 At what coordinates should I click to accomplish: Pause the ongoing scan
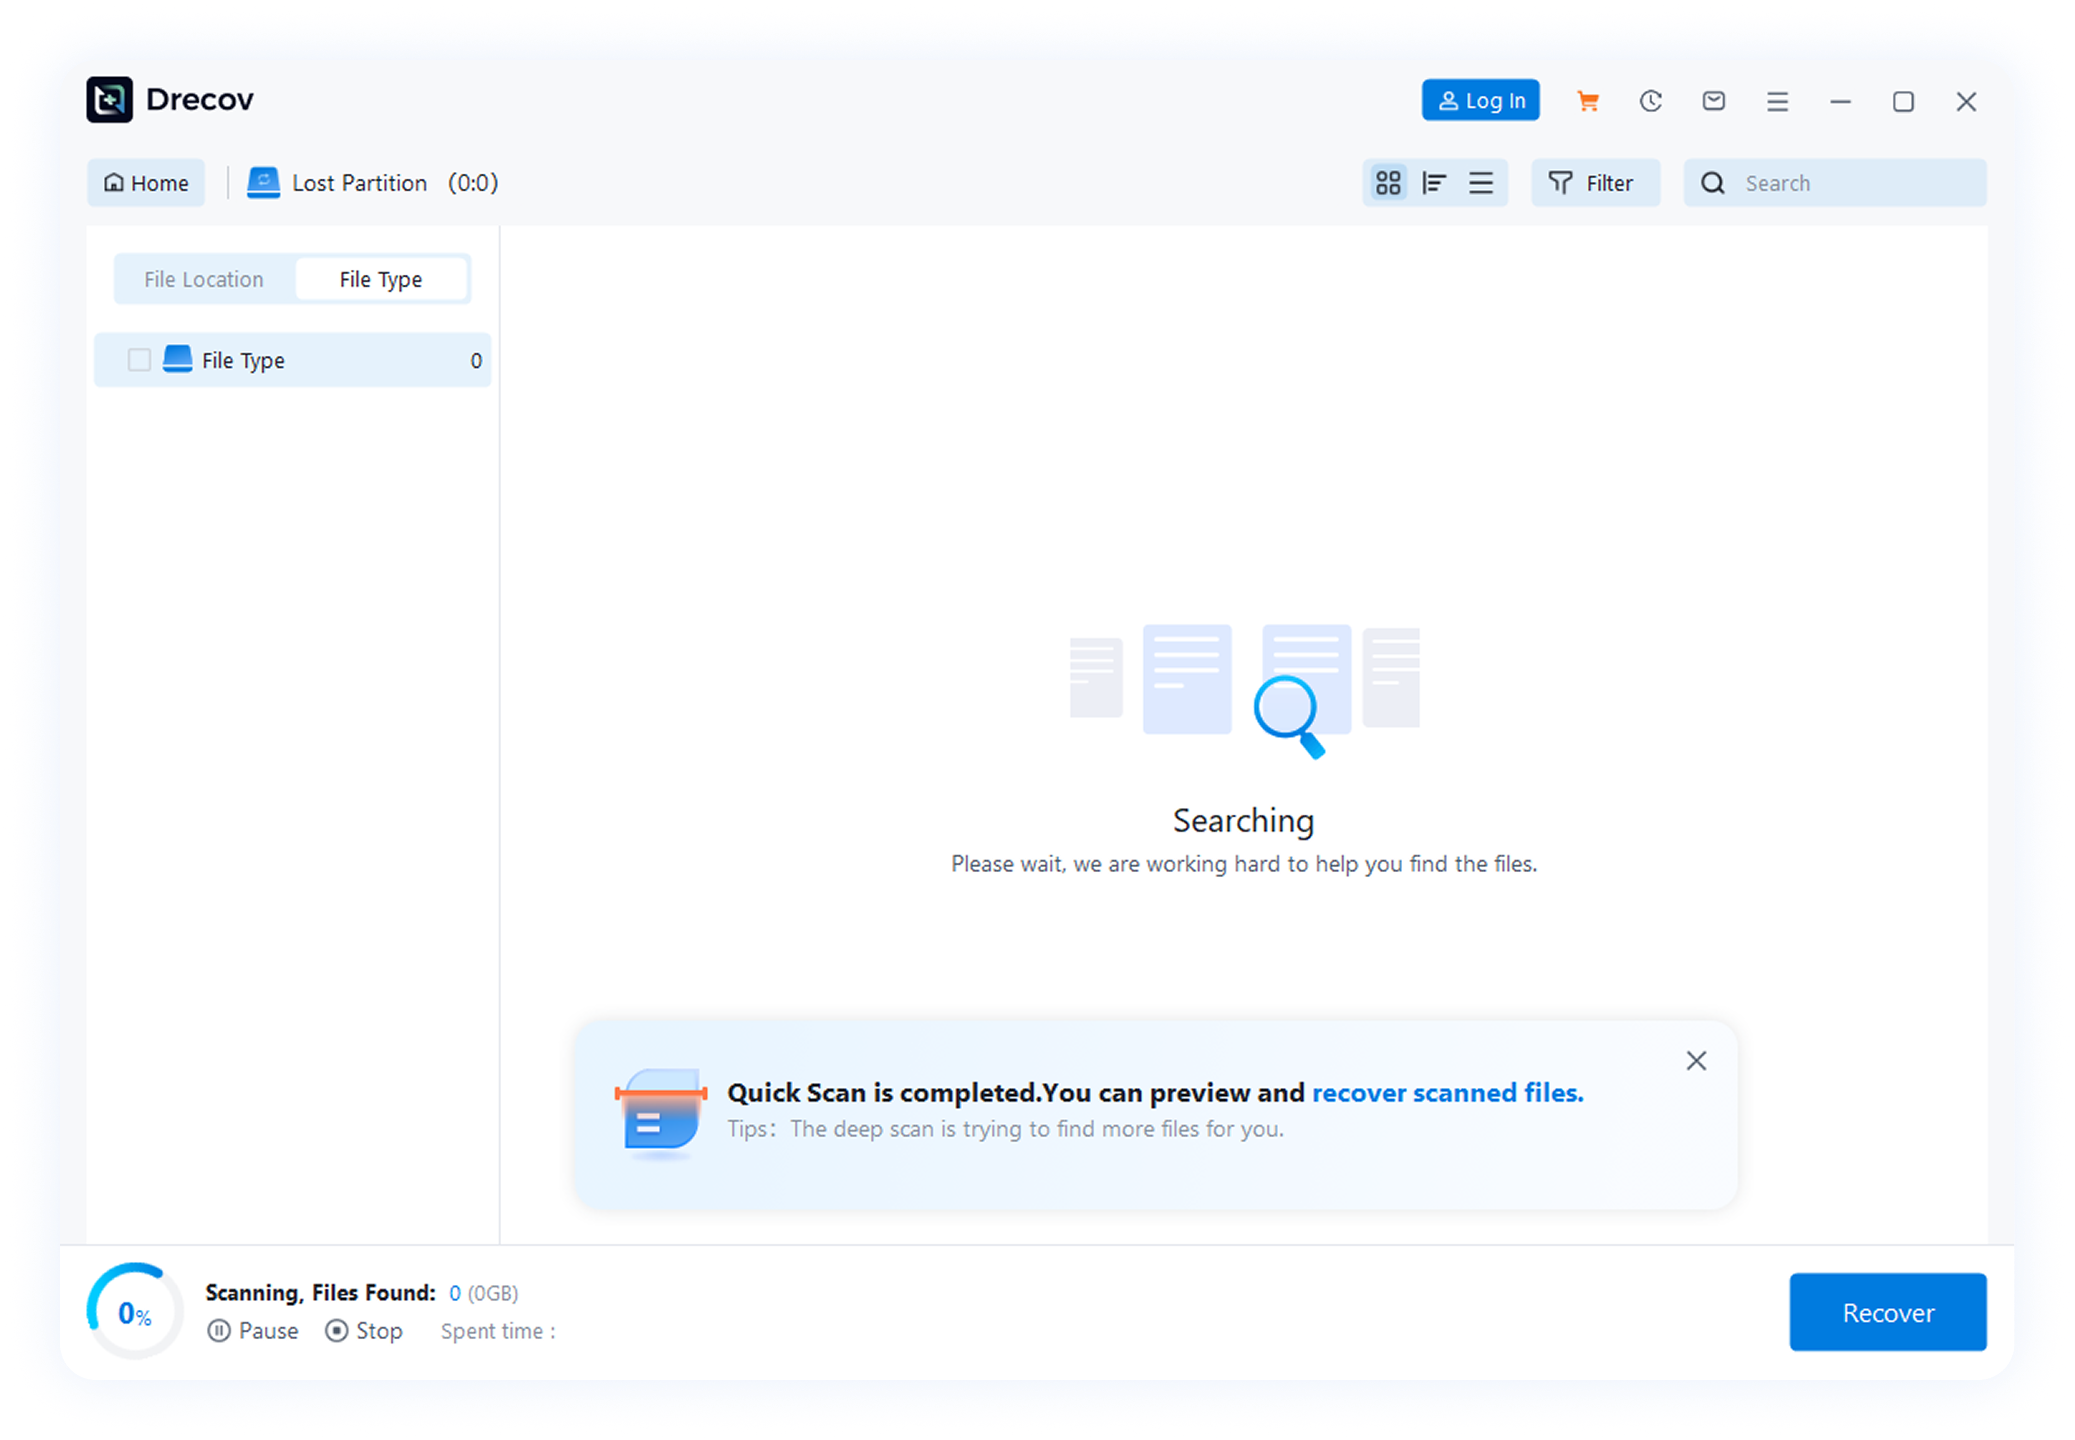pos(253,1331)
